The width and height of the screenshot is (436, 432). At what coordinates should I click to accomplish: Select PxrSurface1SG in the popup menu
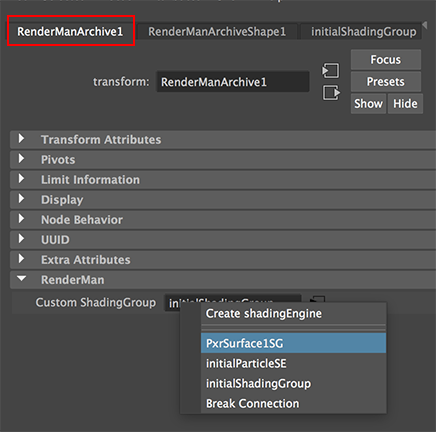point(293,343)
